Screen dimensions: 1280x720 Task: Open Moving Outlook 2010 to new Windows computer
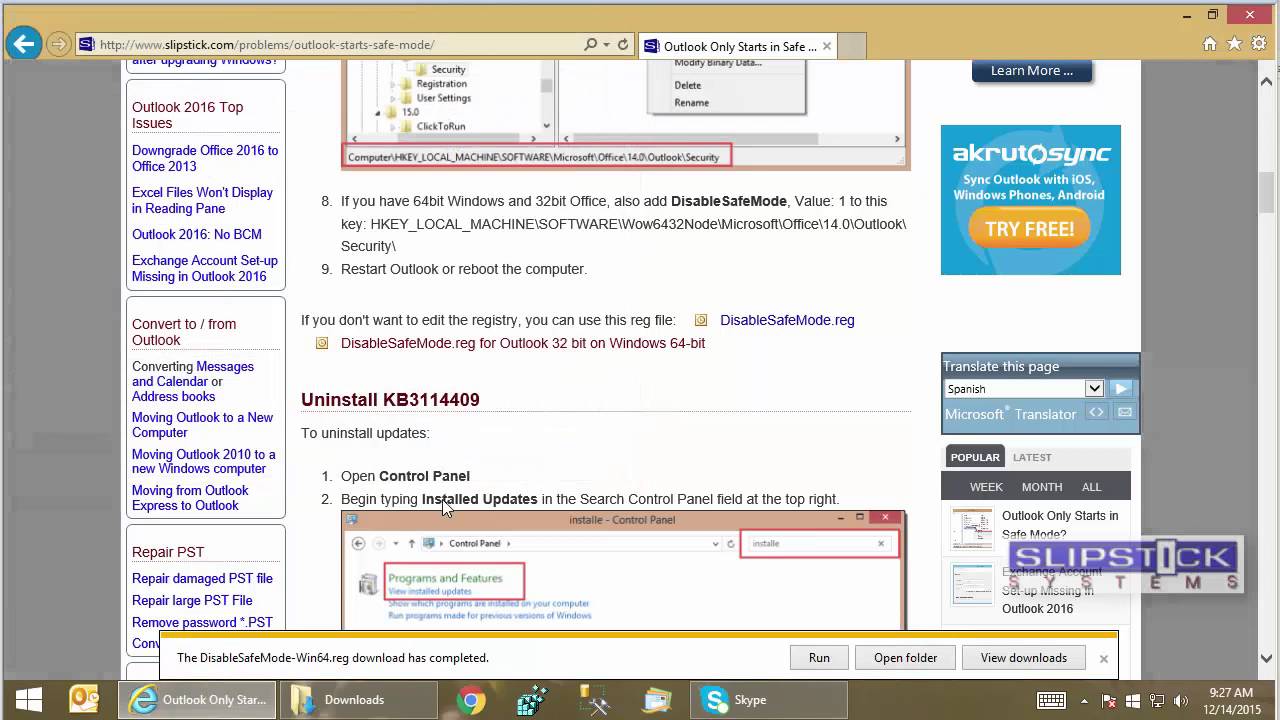(x=203, y=461)
